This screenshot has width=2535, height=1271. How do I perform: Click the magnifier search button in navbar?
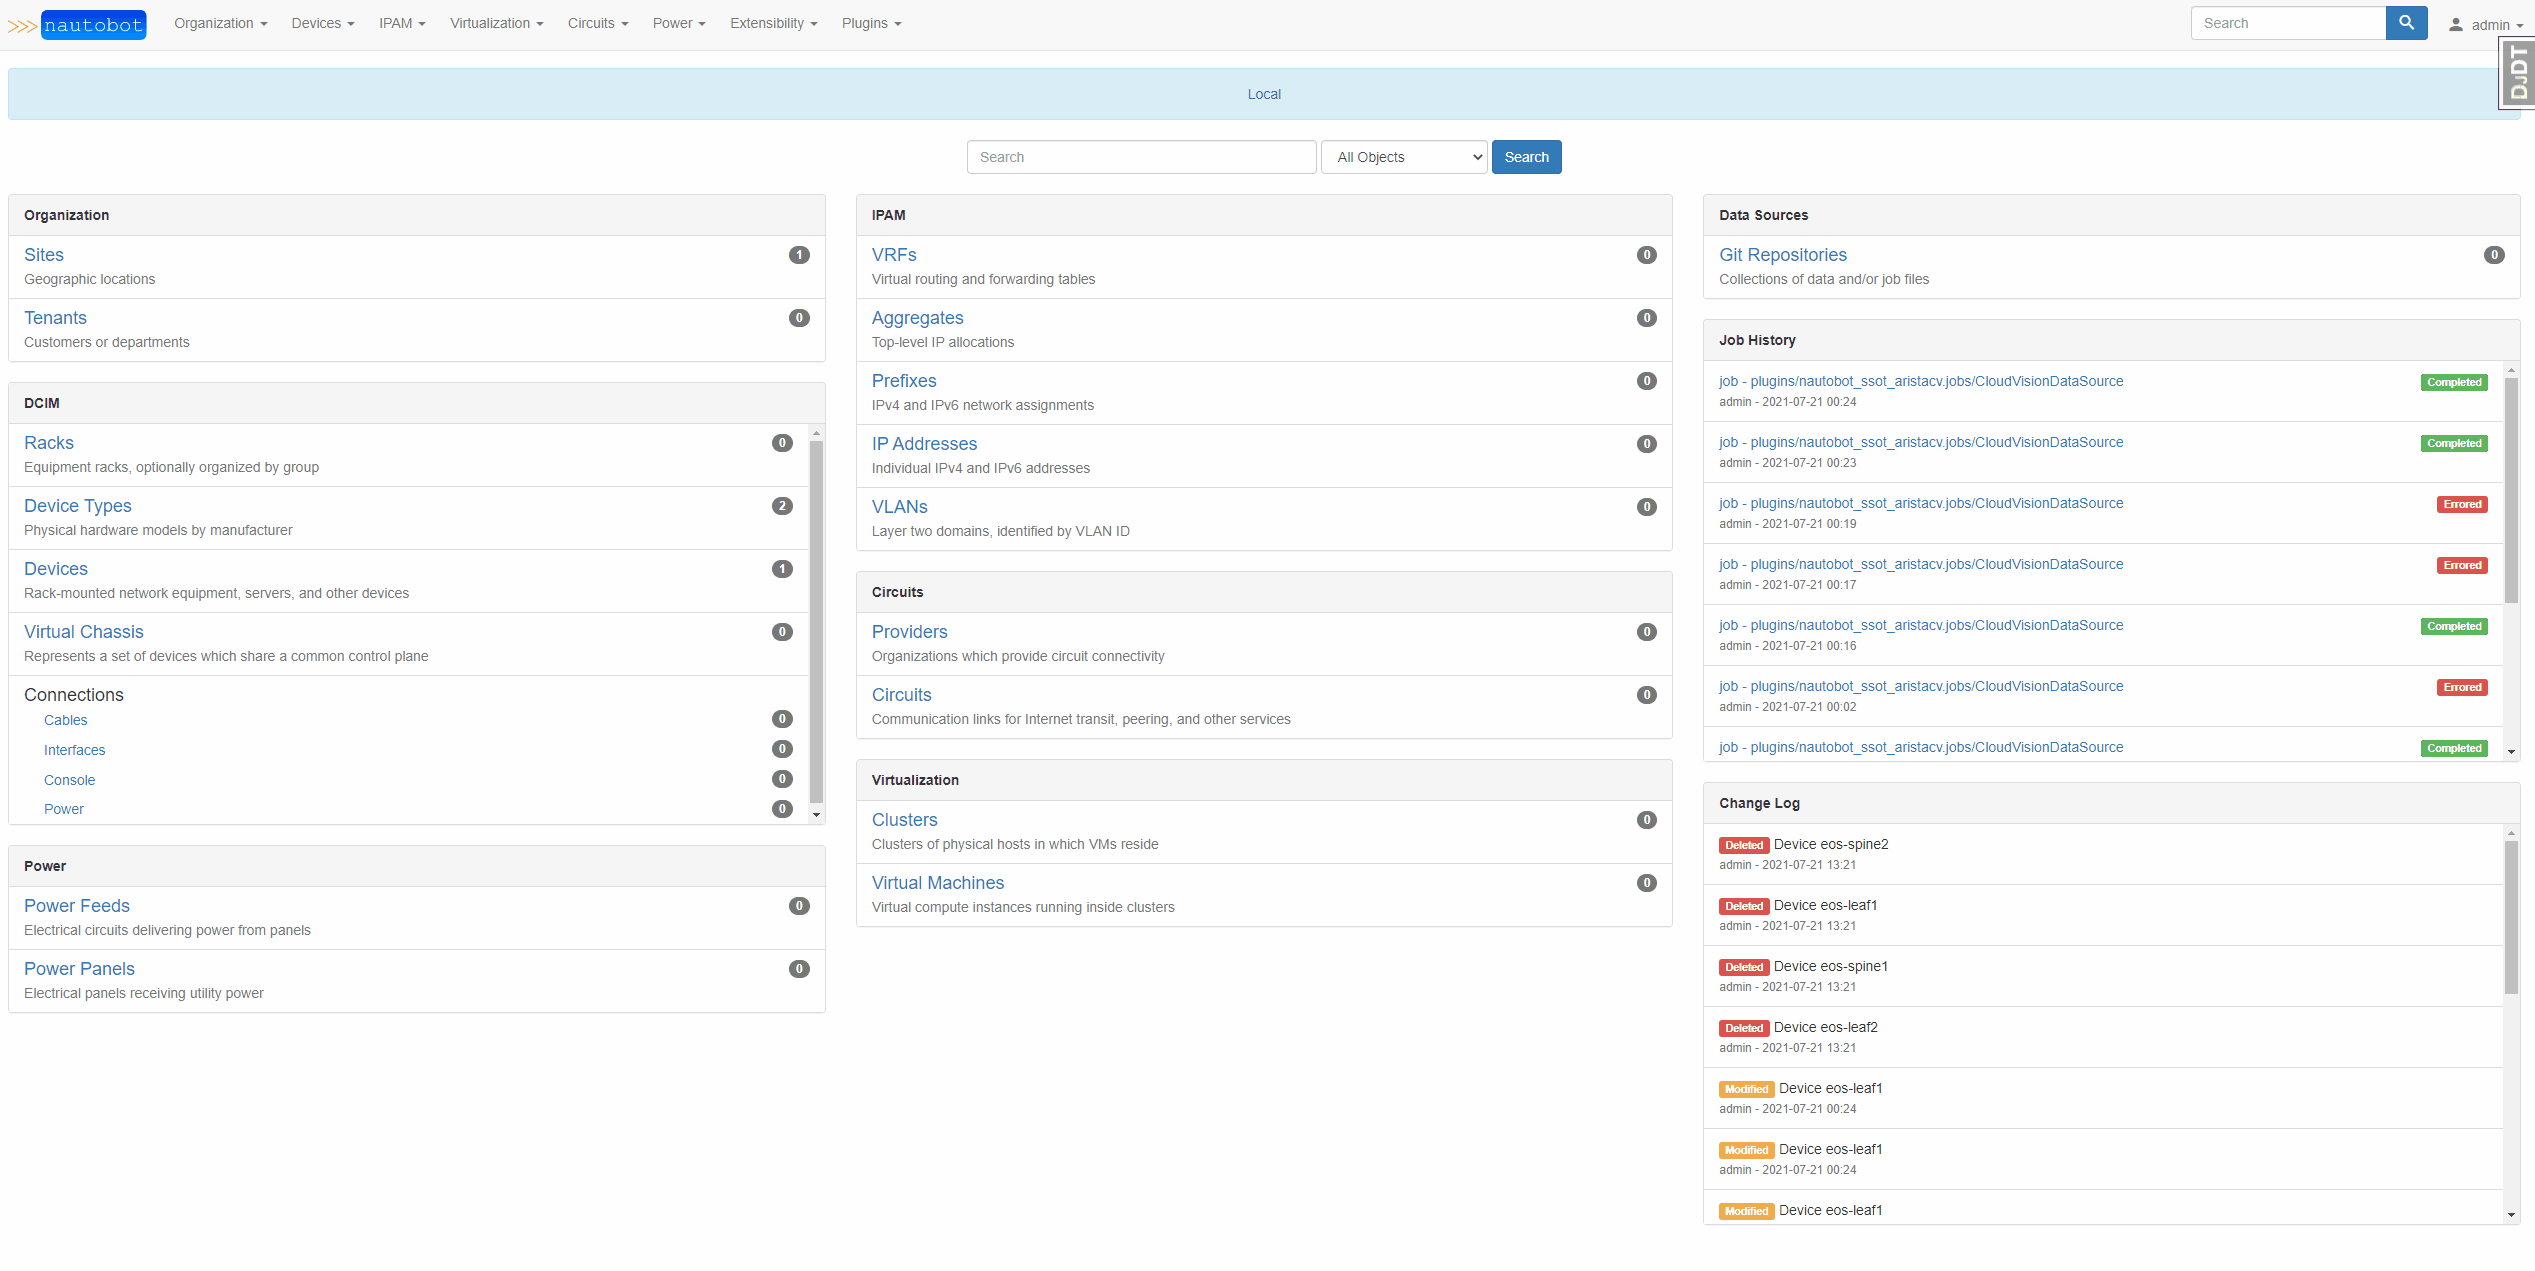point(2406,23)
